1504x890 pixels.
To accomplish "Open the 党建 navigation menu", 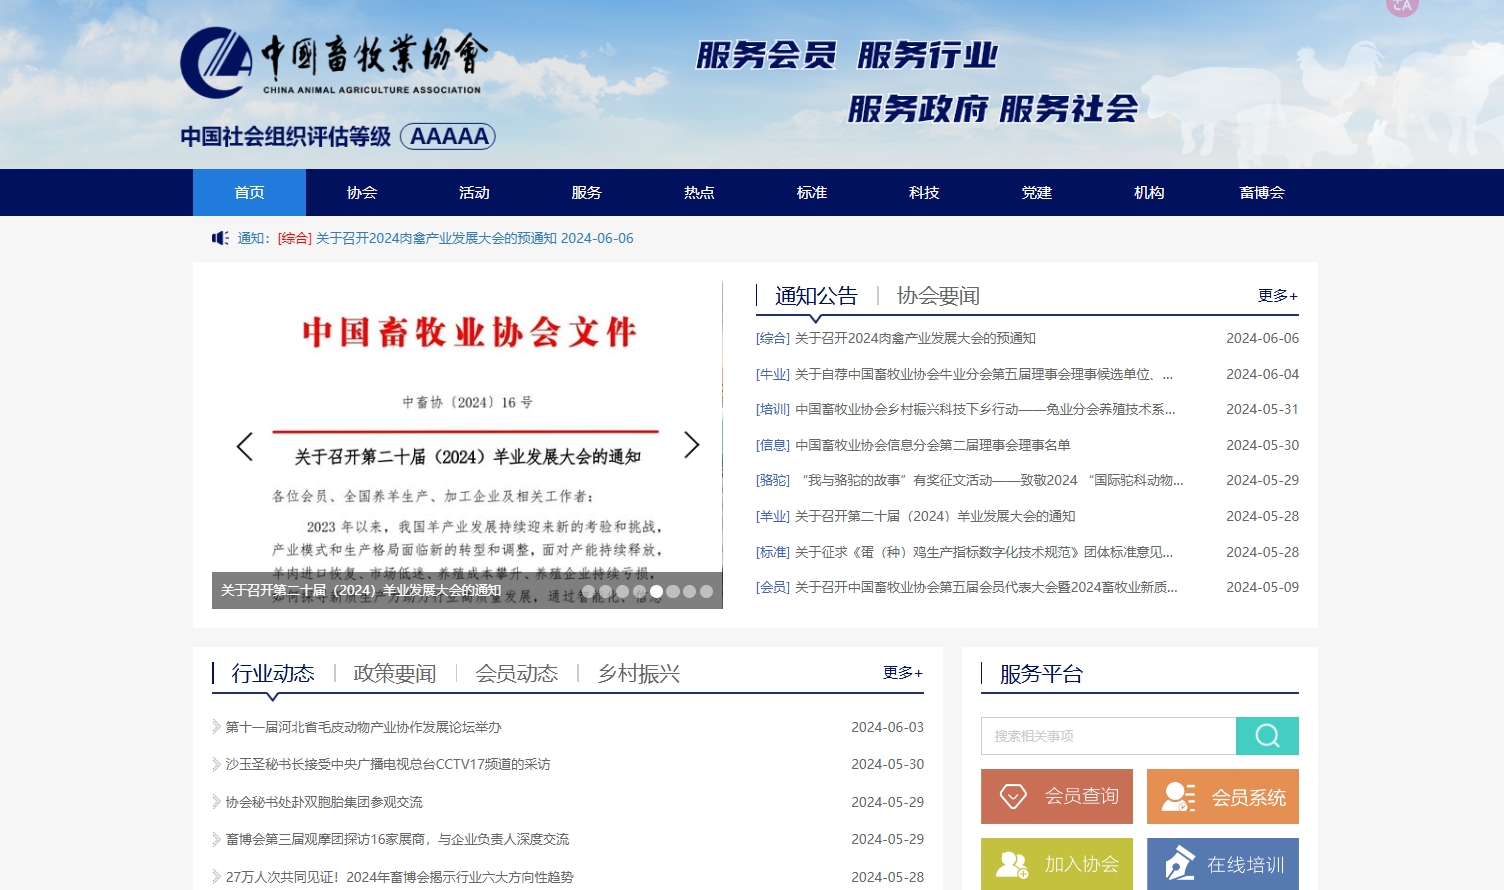I will 1037,192.
